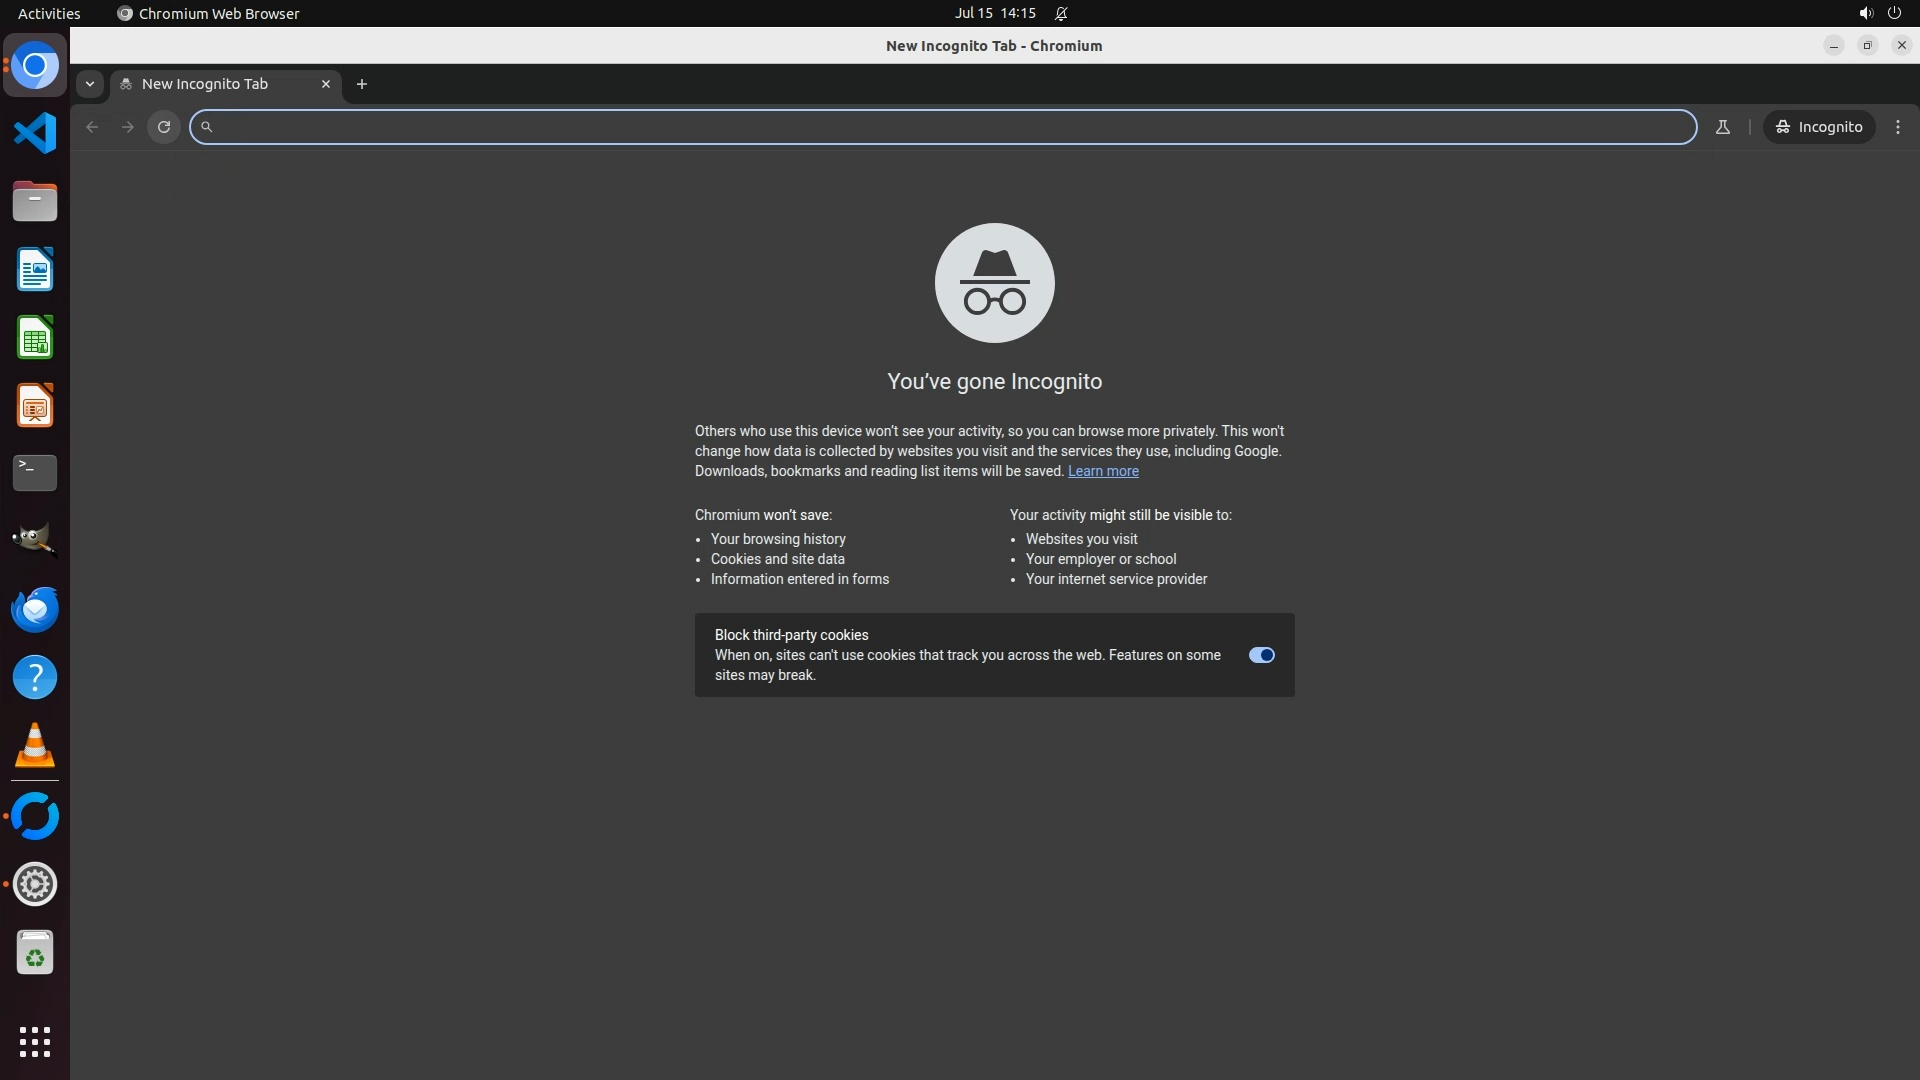Close the New Incognito Tab
This screenshot has width=1920, height=1080.
click(x=325, y=84)
